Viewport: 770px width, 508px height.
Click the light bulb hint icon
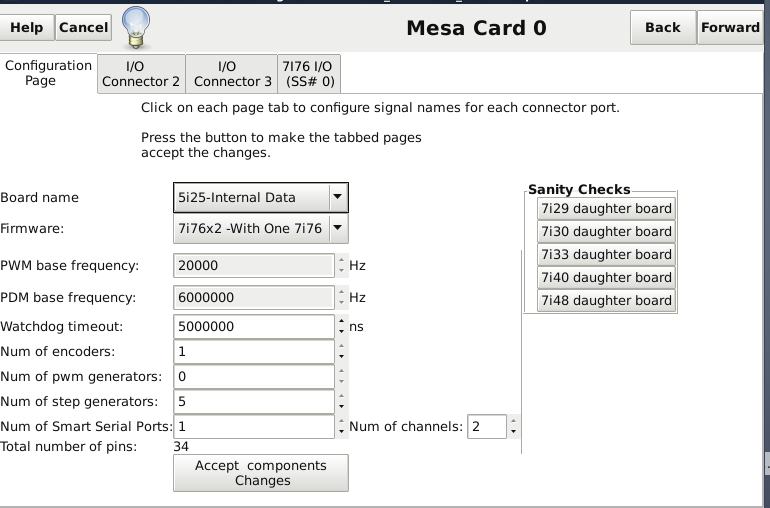click(x=136, y=28)
